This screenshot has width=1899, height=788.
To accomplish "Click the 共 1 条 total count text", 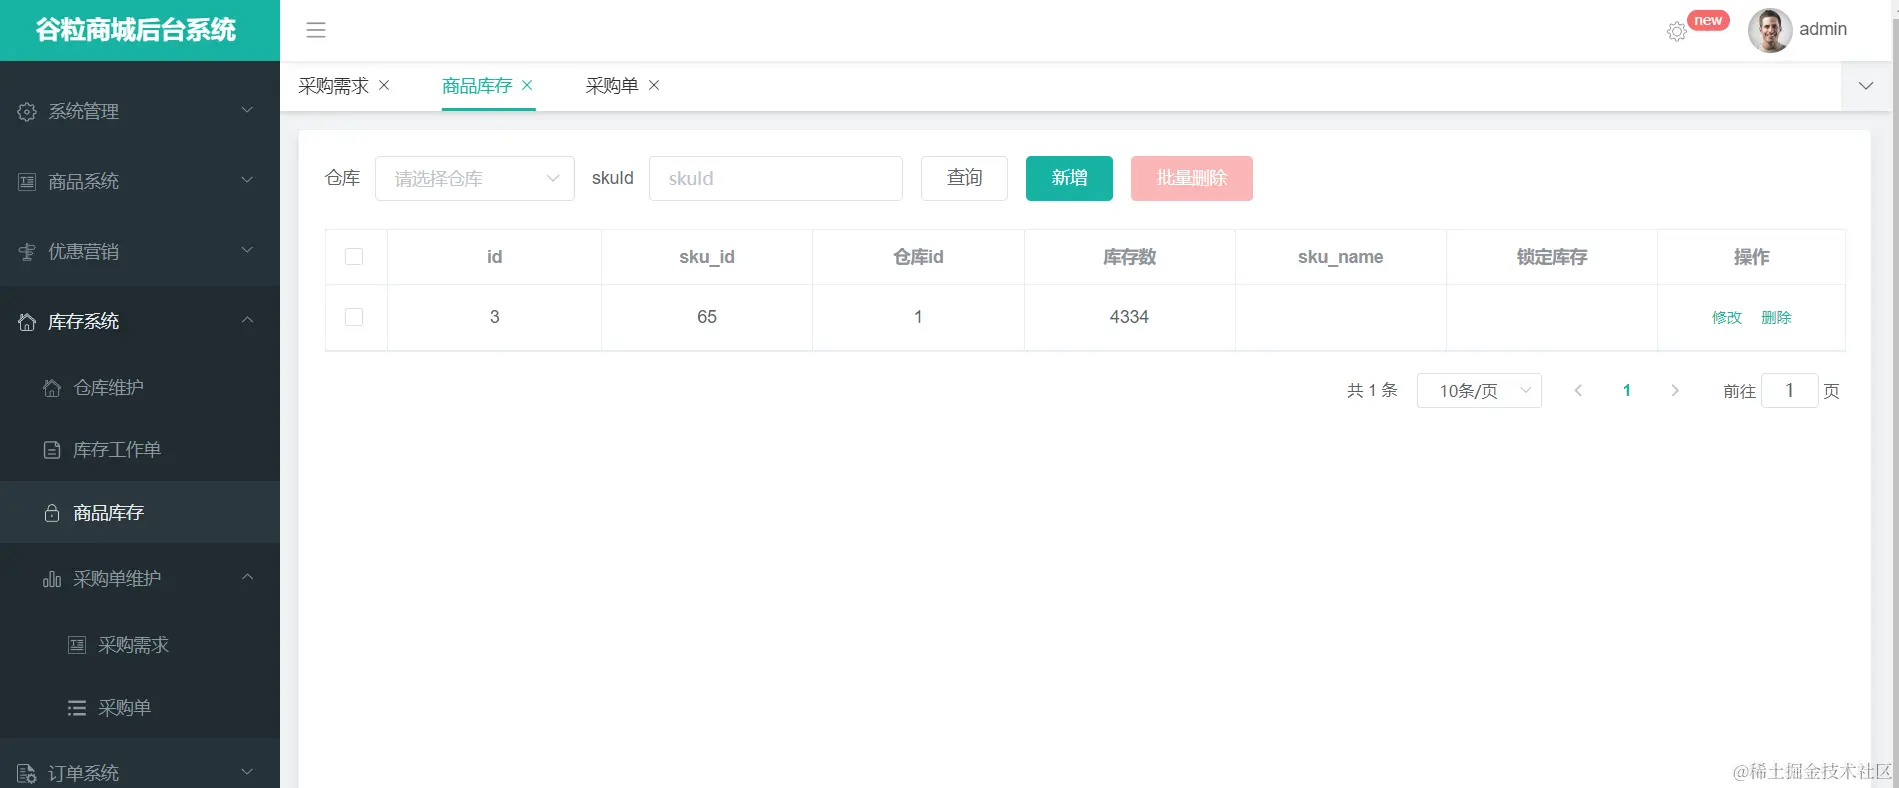I will coord(1372,390).
